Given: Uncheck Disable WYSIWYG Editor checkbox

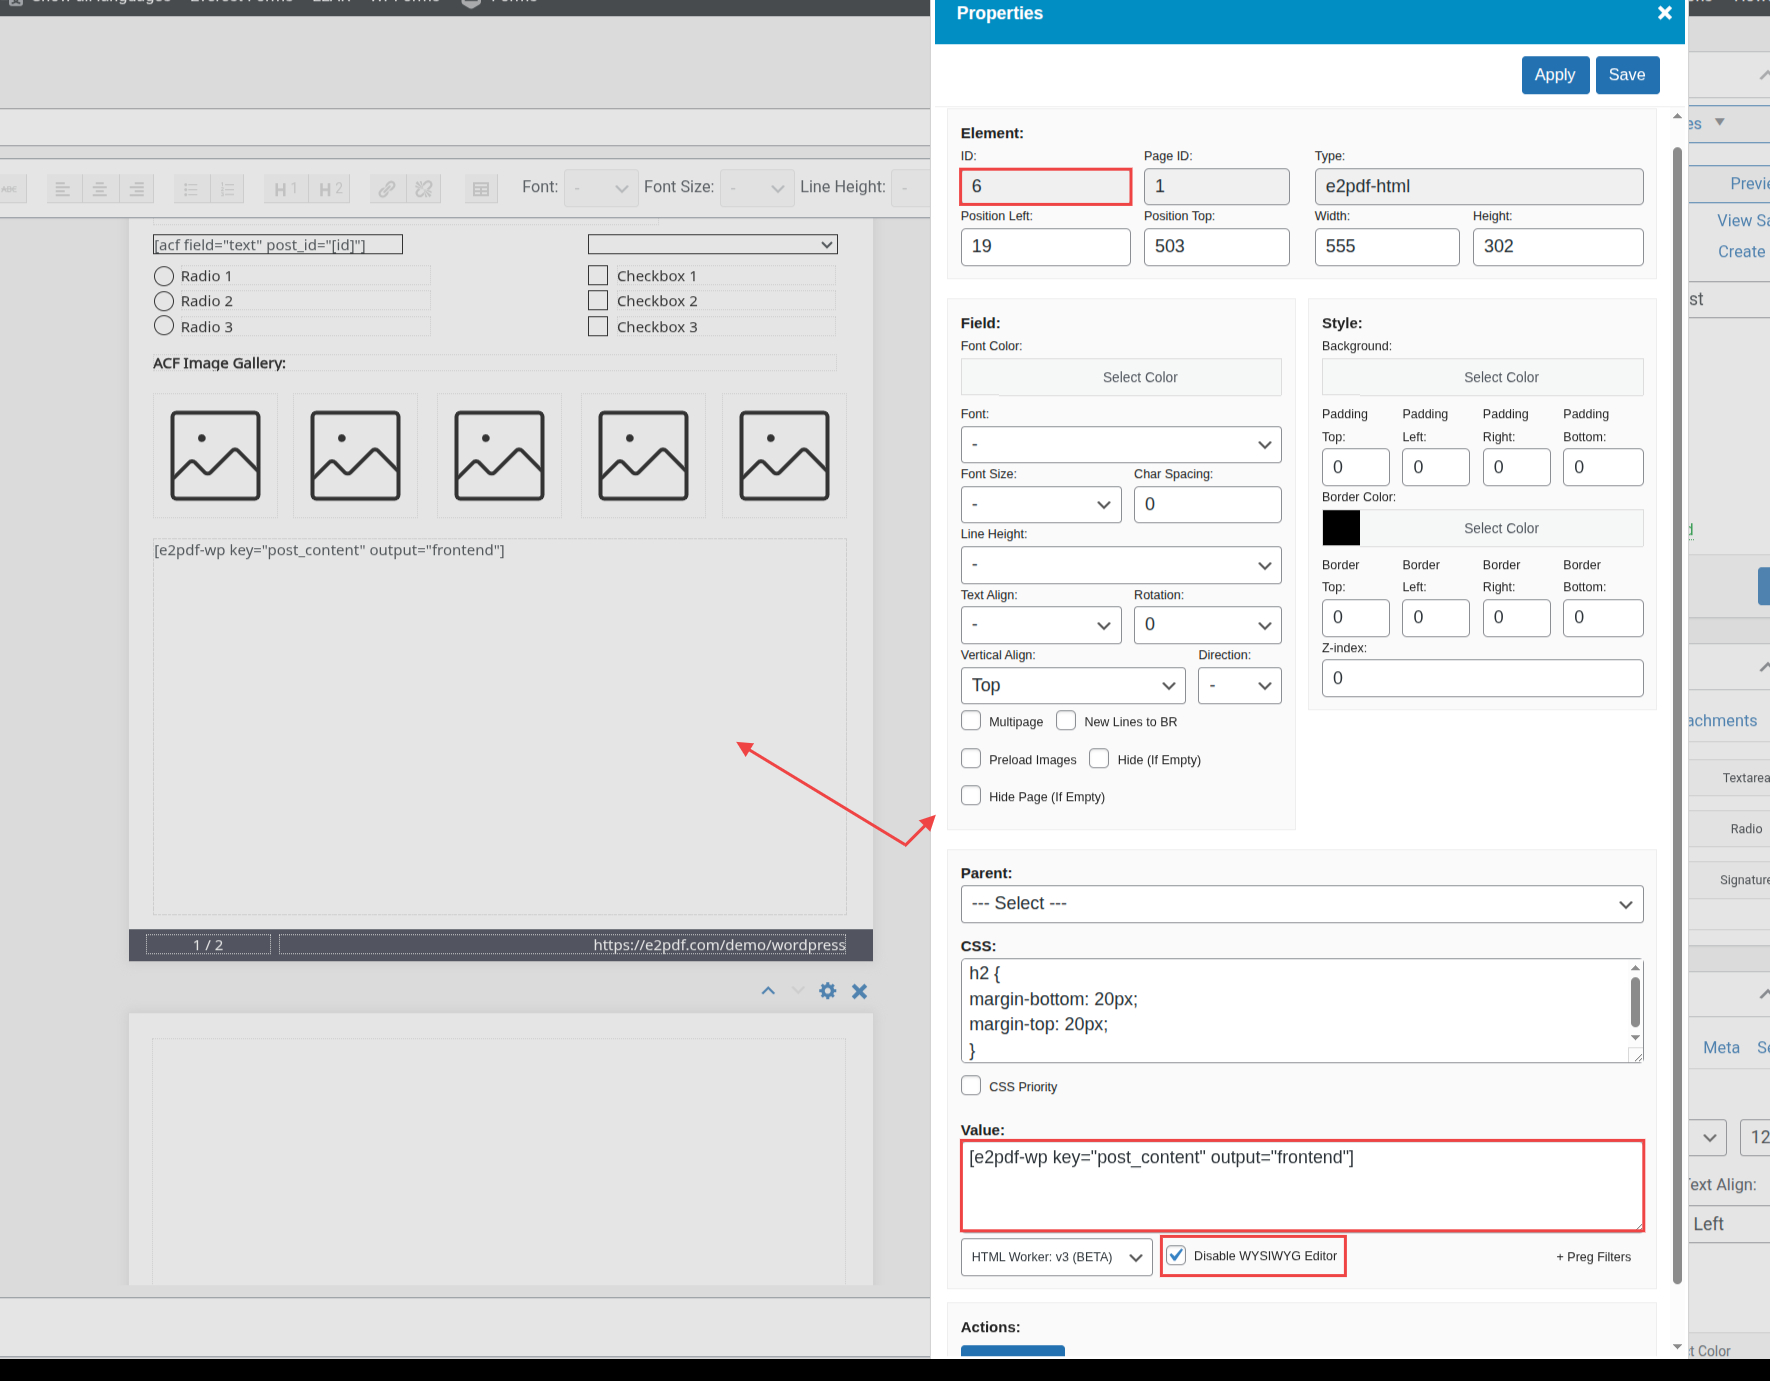Looking at the screenshot, I should tap(1177, 1256).
